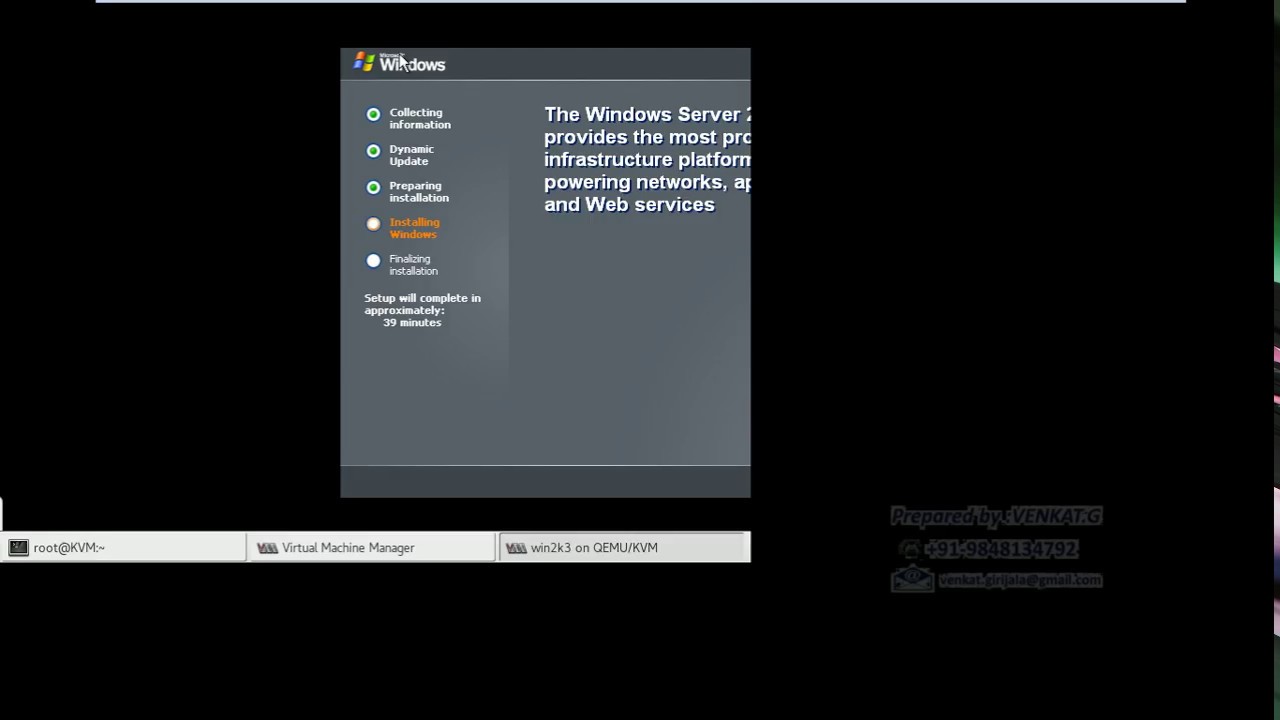Click the Windows flag logo in setup
Screen dimensions: 1280x720
click(364, 63)
